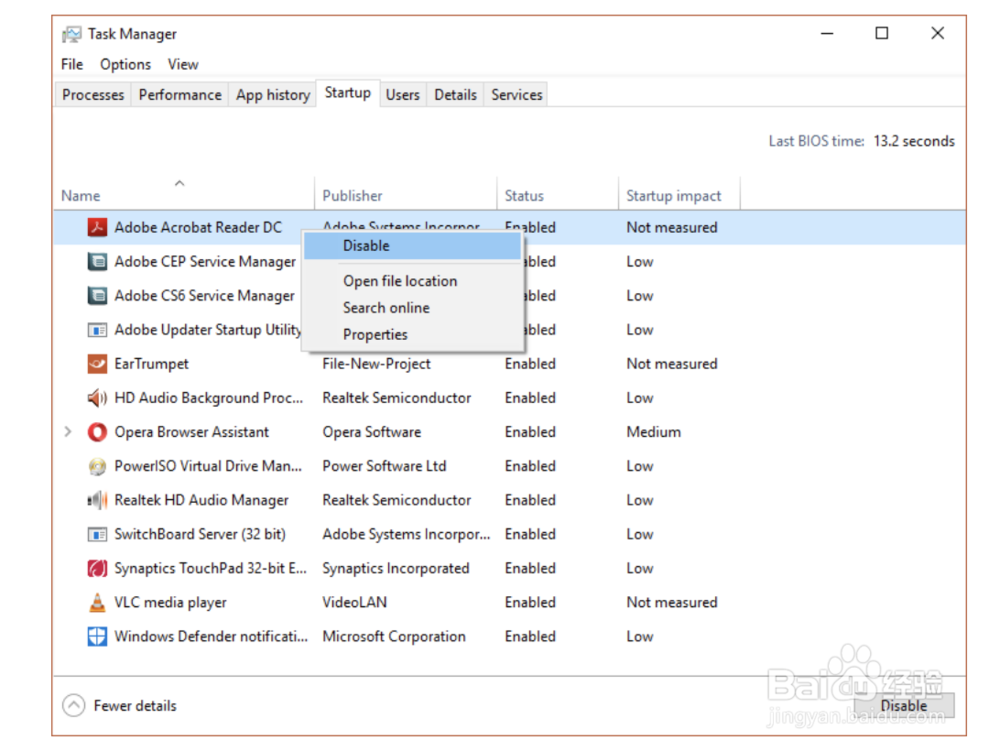
Task: Click the Fewer details link
Action: [135, 706]
